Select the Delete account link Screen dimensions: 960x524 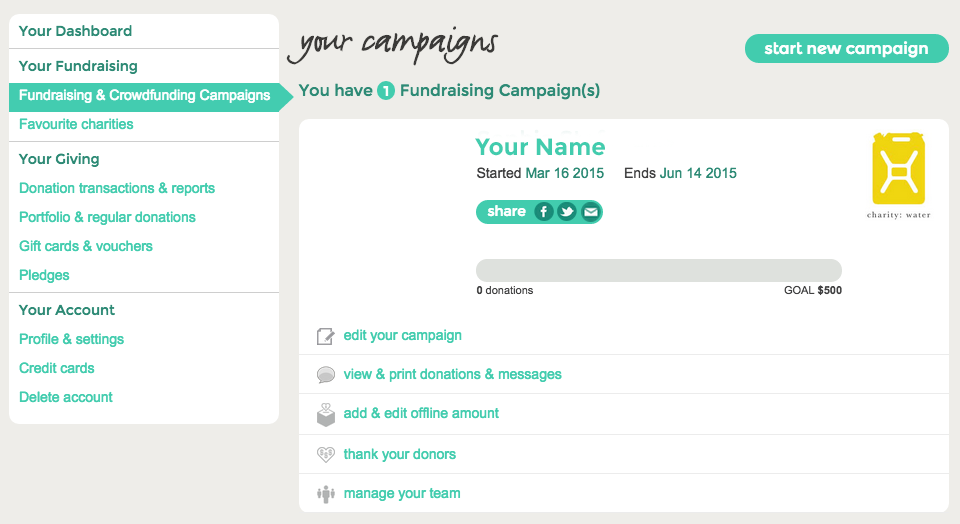66,397
